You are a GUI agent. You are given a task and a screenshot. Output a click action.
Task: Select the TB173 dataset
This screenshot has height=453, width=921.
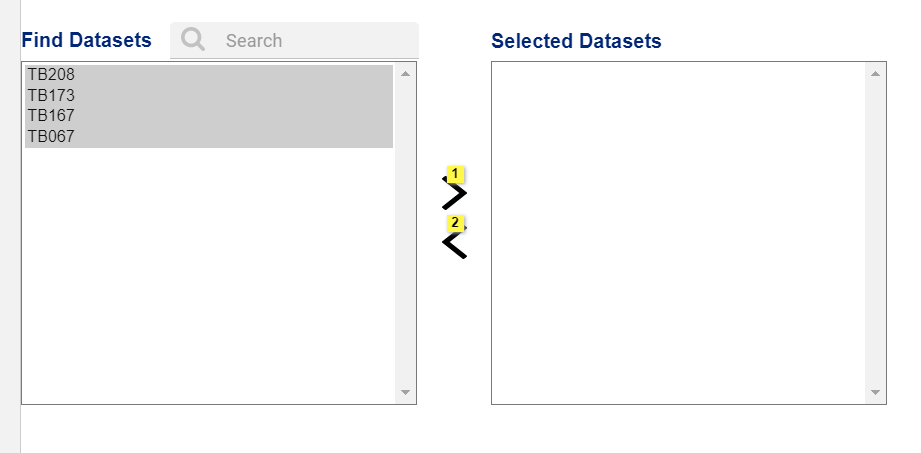209,96
